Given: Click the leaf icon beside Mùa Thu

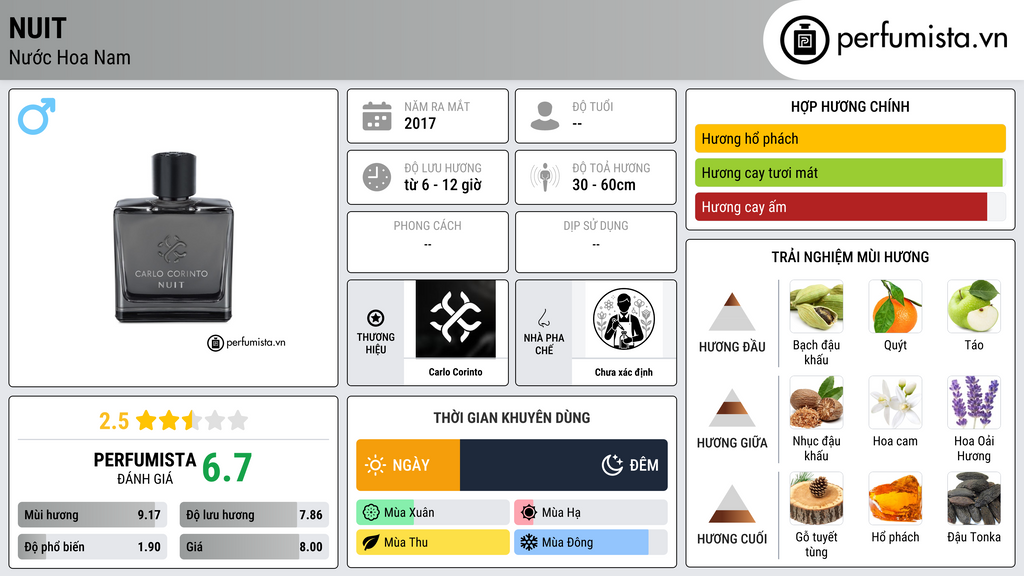Looking at the screenshot, I should click(x=370, y=542).
